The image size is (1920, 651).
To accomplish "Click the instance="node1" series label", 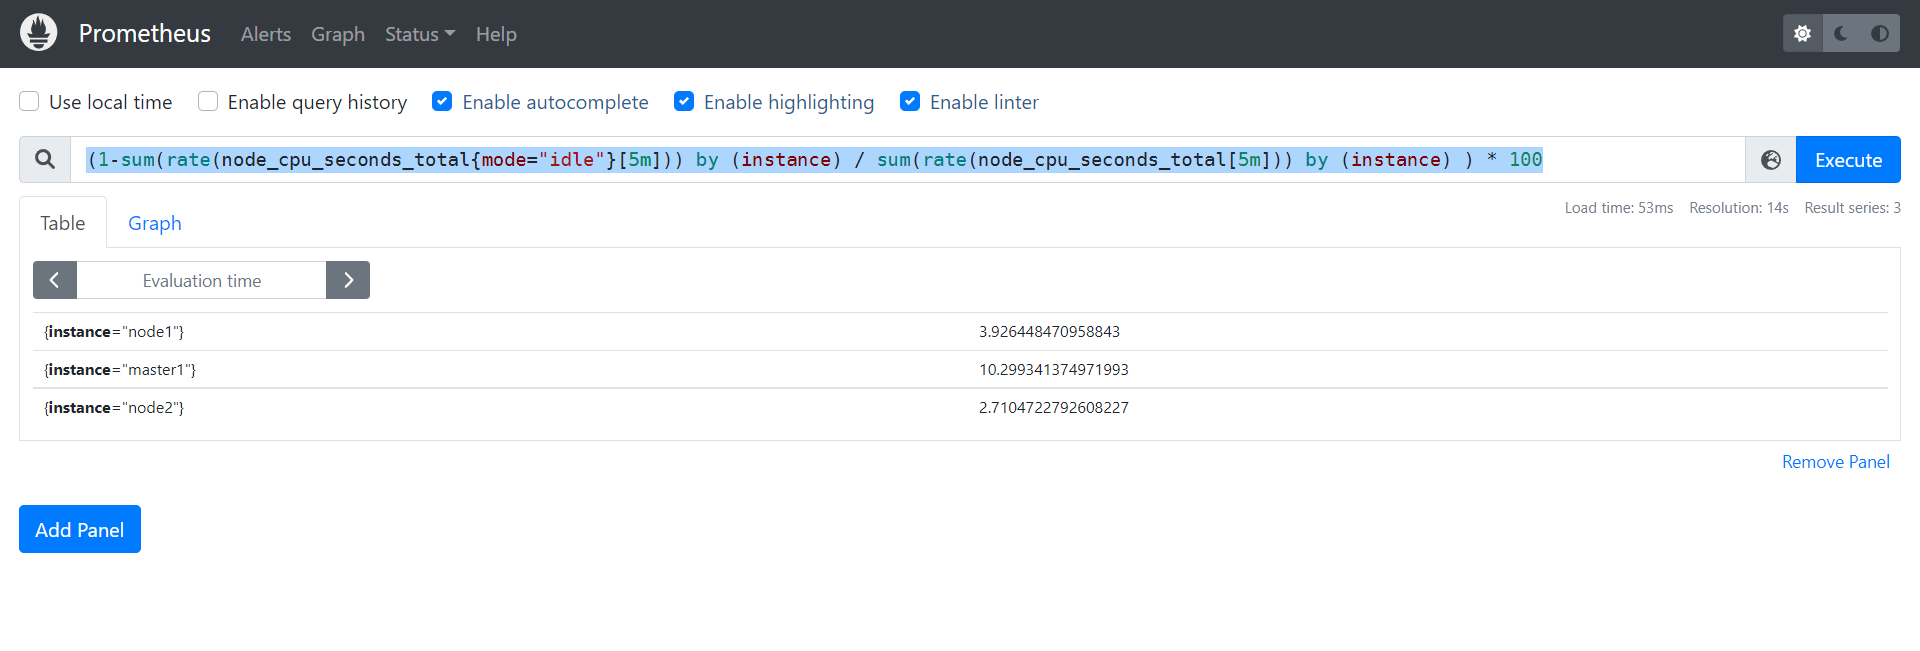I will [x=114, y=332].
